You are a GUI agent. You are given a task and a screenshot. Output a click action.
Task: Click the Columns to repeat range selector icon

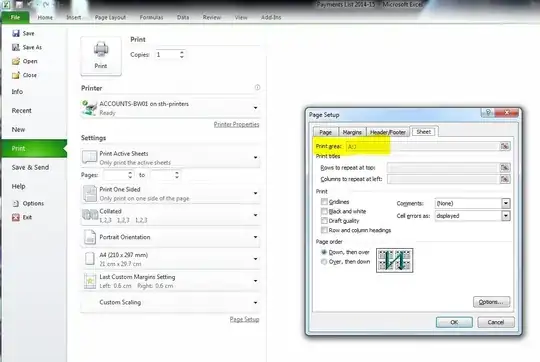505,179
